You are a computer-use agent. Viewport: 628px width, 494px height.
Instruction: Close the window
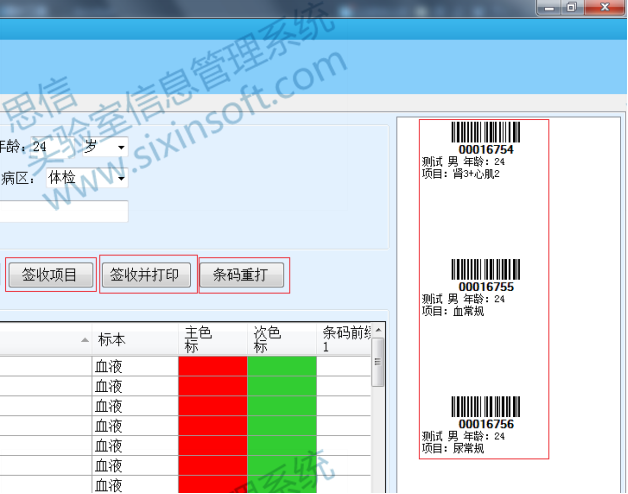click(x=605, y=7)
